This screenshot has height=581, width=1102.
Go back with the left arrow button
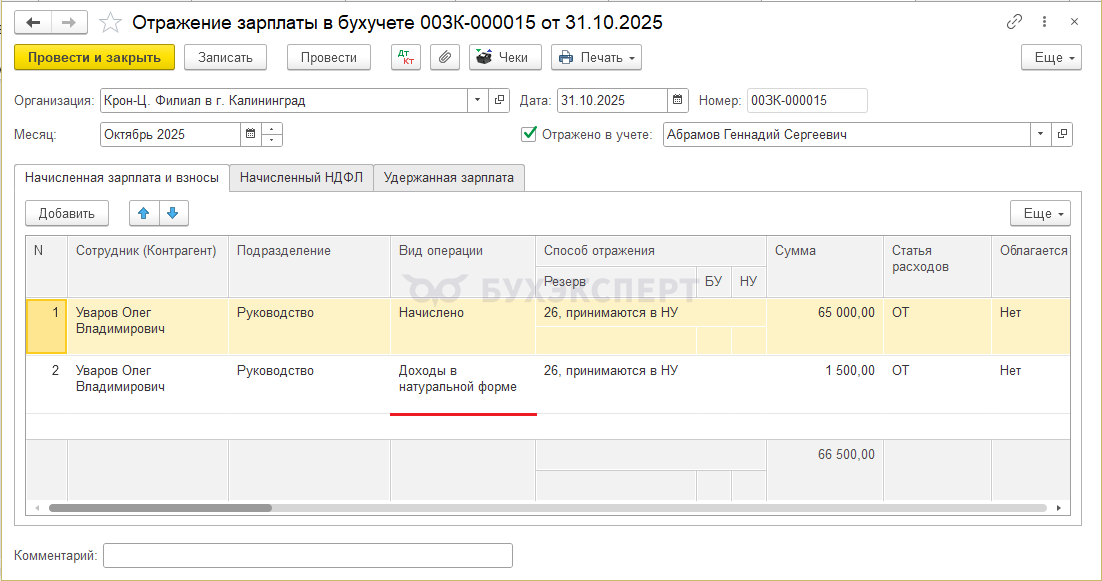(x=33, y=23)
